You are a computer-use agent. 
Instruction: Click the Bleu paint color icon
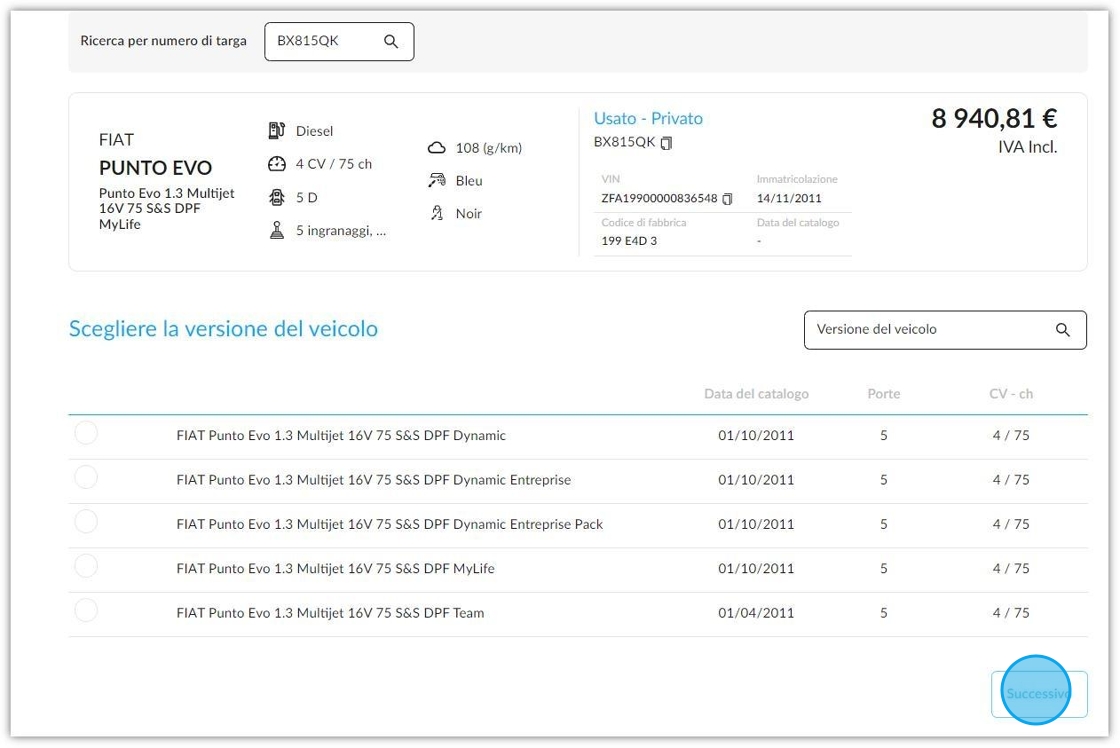[x=436, y=180]
